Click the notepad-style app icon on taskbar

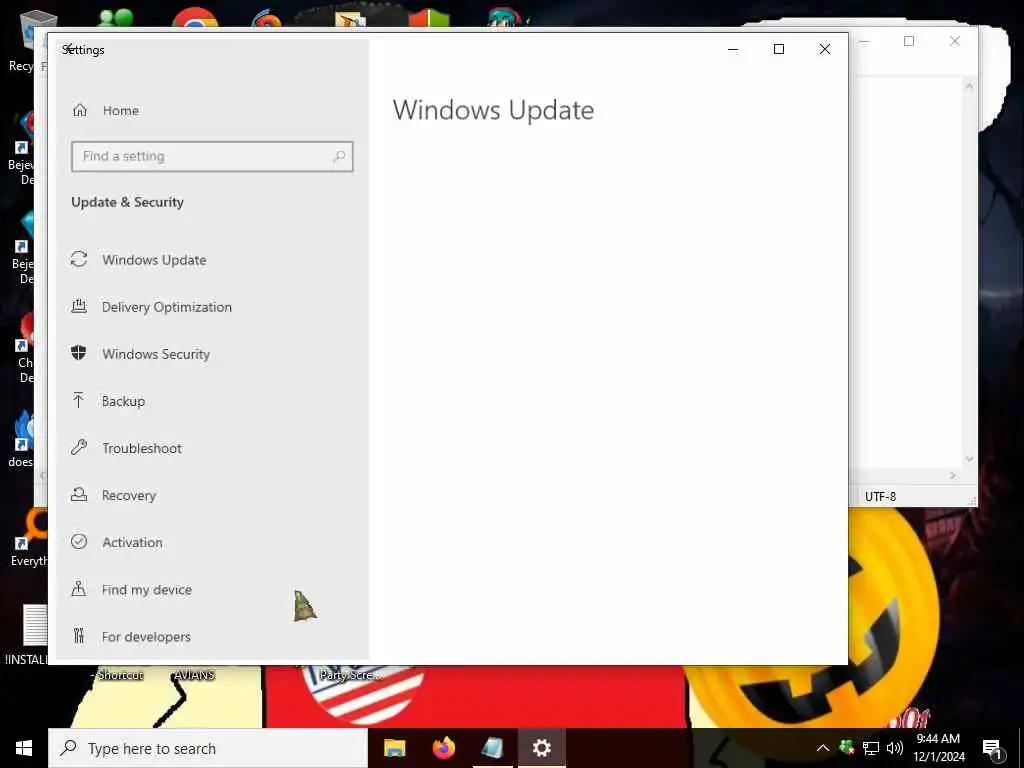tap(492, 748)
